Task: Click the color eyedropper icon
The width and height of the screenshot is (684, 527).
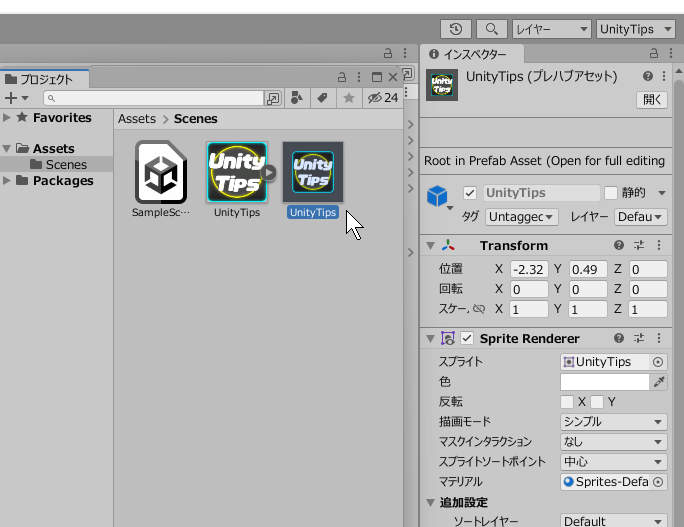Action: pos(659,382)
